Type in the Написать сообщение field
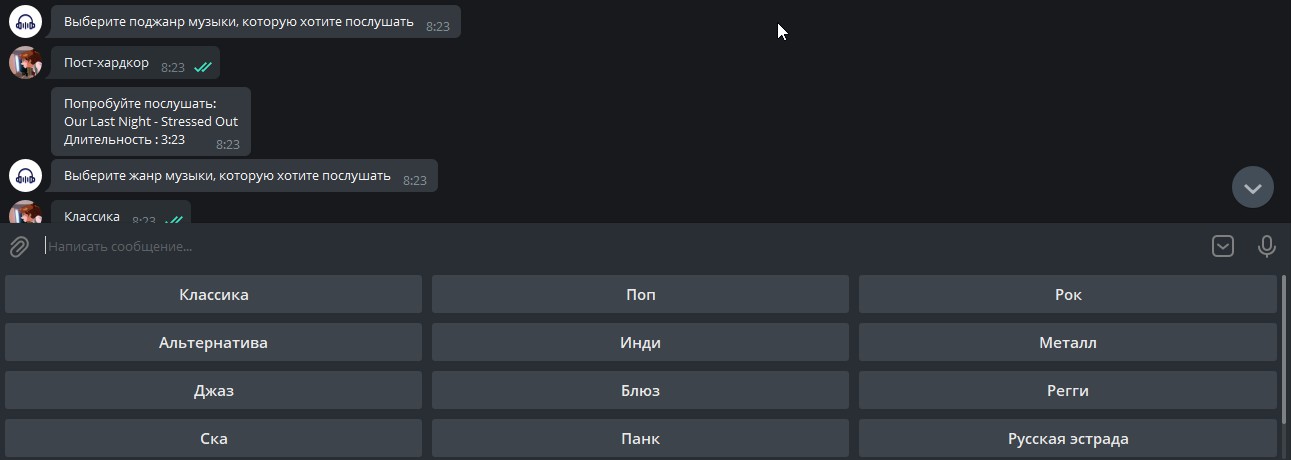Viewport: 1291px width, 460px height. click(x=600, y=246)
